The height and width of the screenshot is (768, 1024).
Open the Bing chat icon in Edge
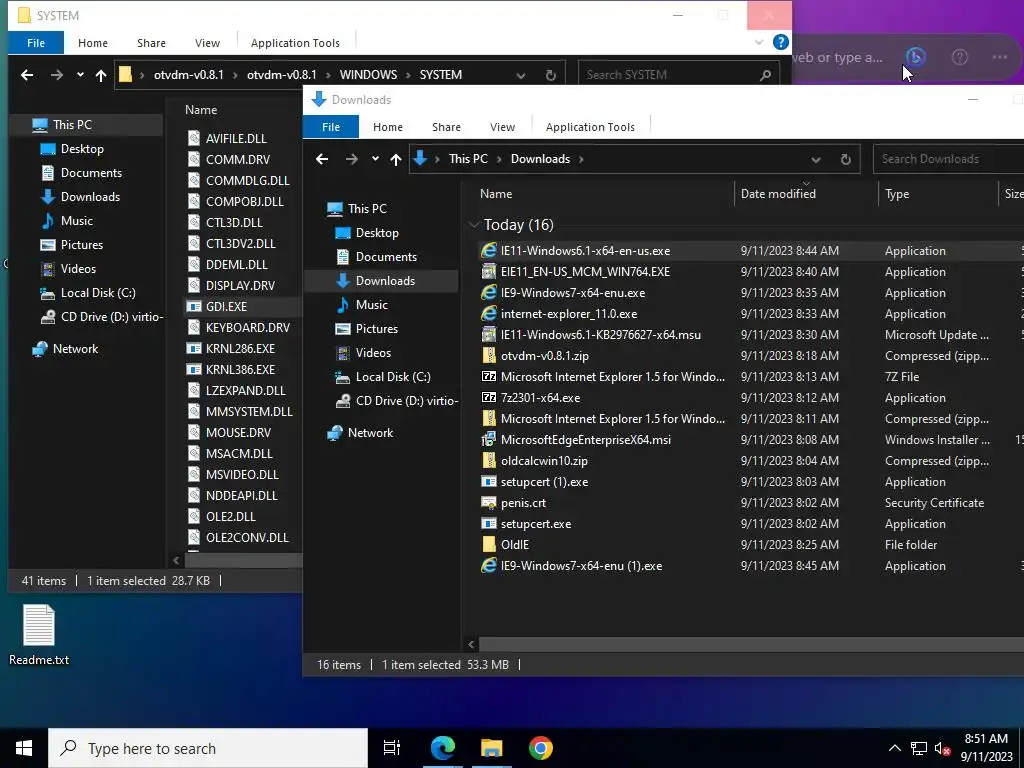point(916,57)
